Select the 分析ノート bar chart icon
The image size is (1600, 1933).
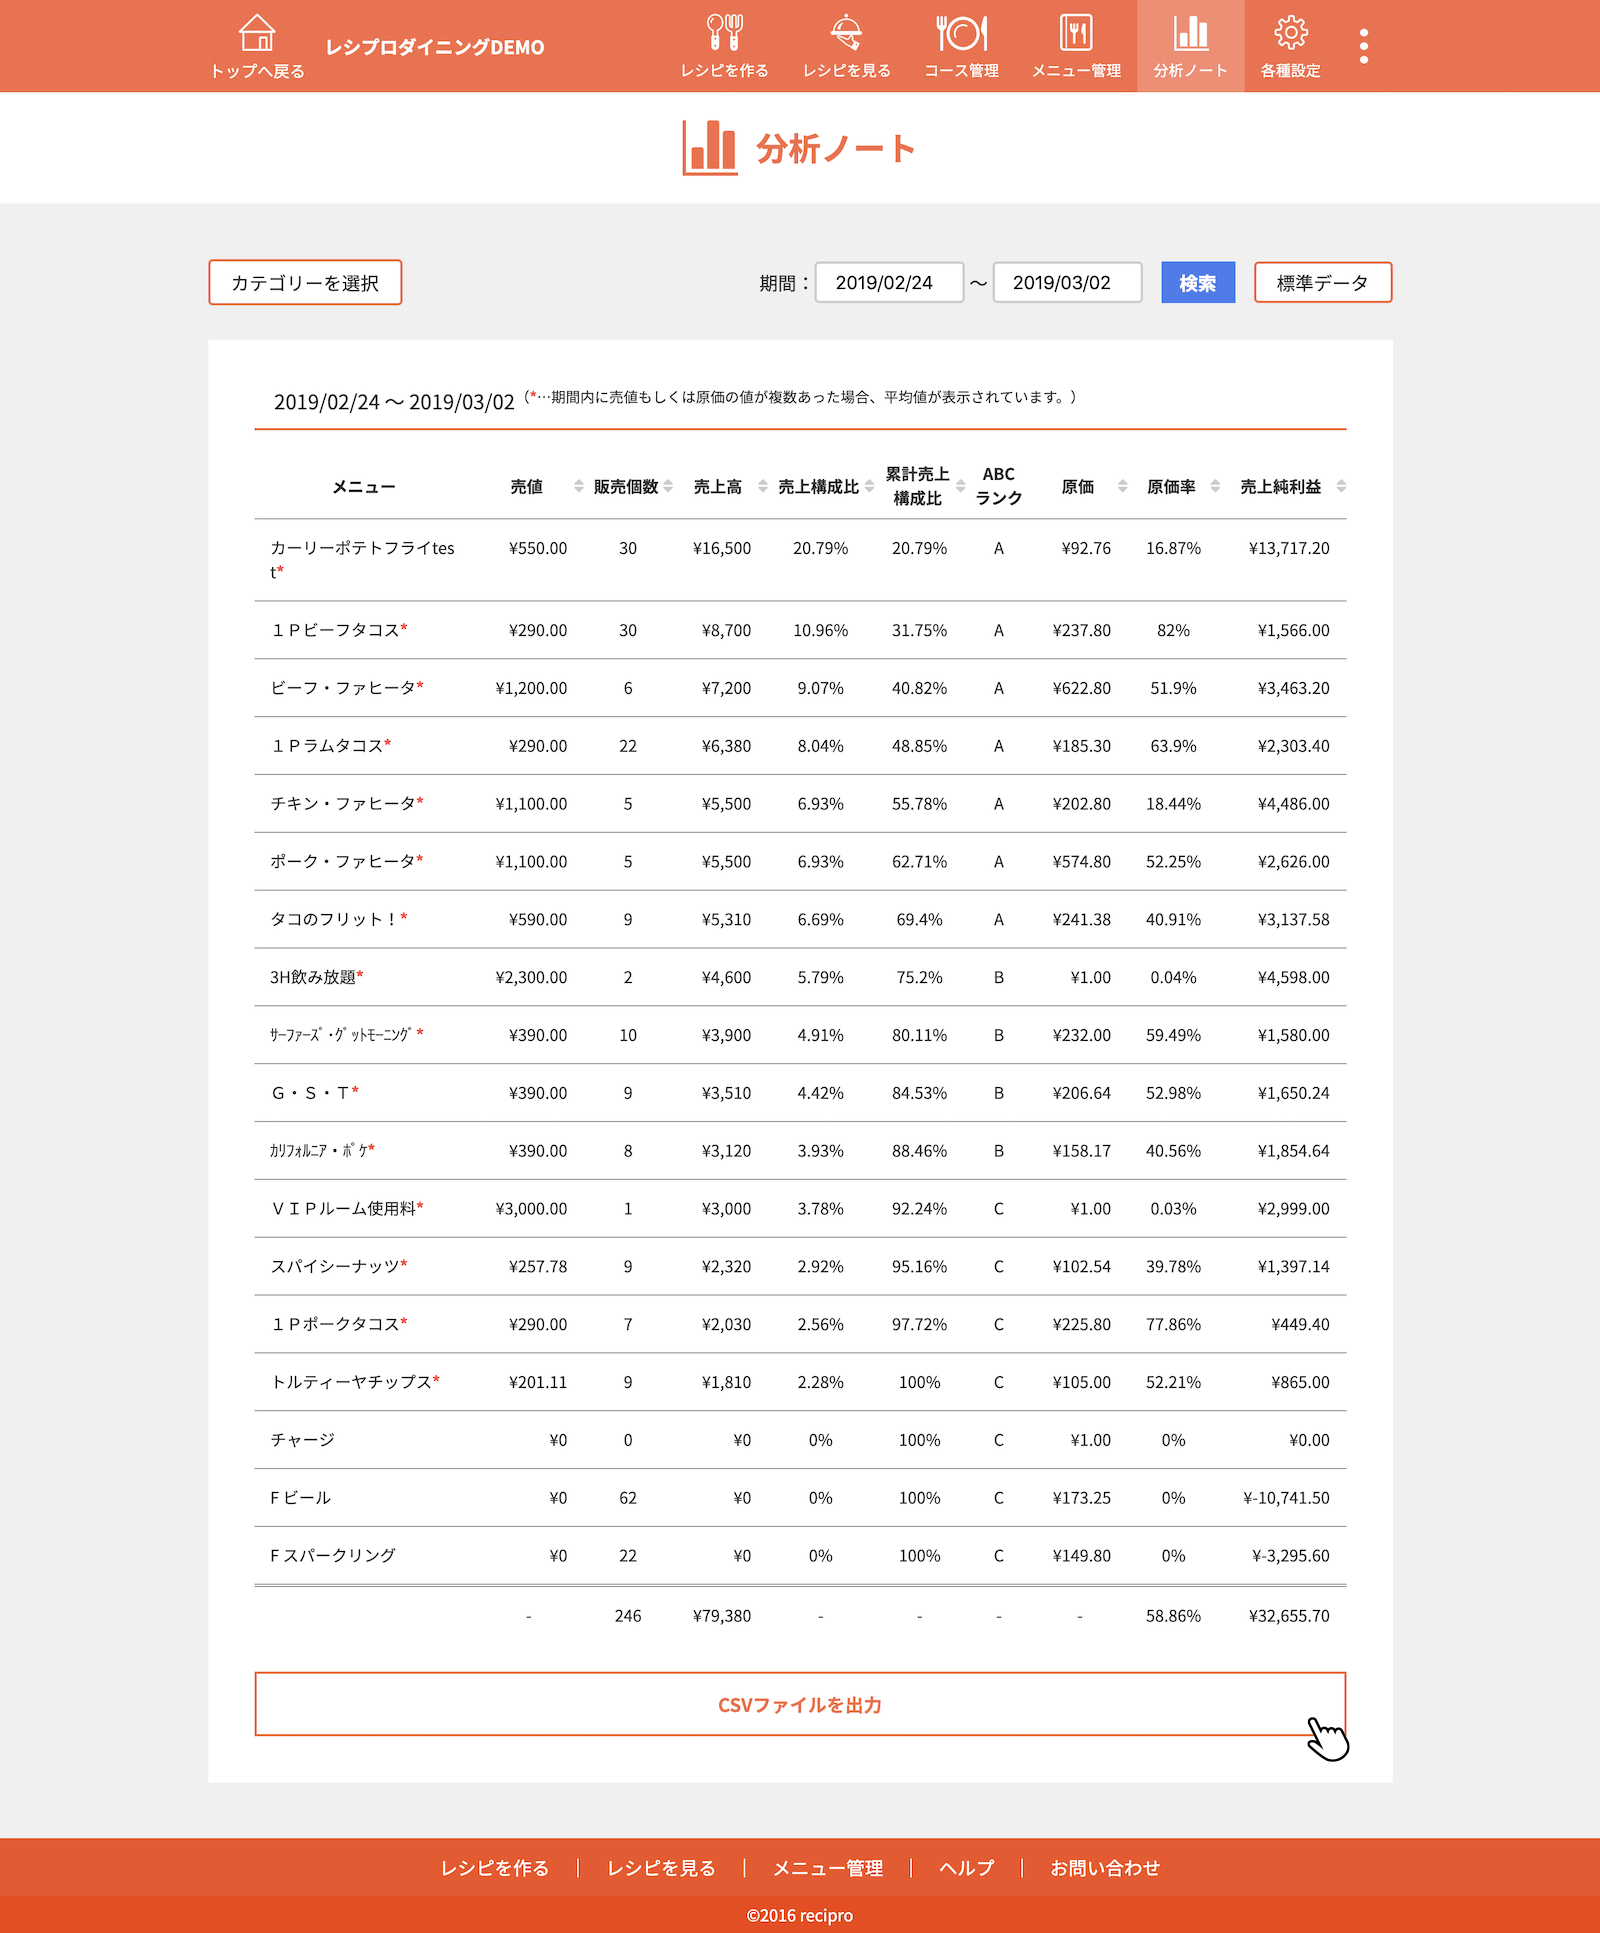point(1190,34)
